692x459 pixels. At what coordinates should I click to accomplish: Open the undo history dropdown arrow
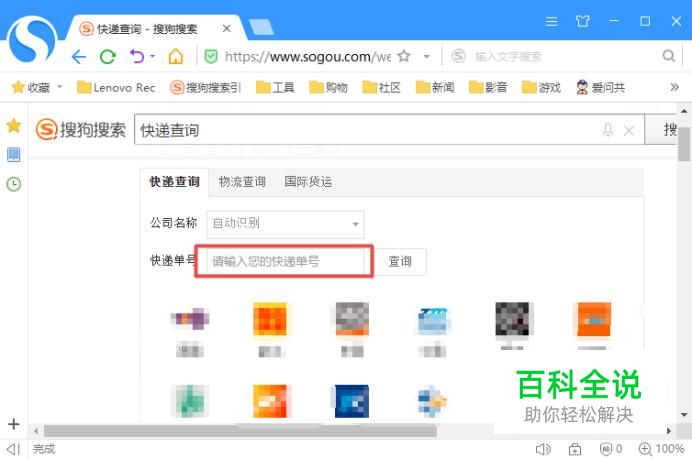[153, 56]
